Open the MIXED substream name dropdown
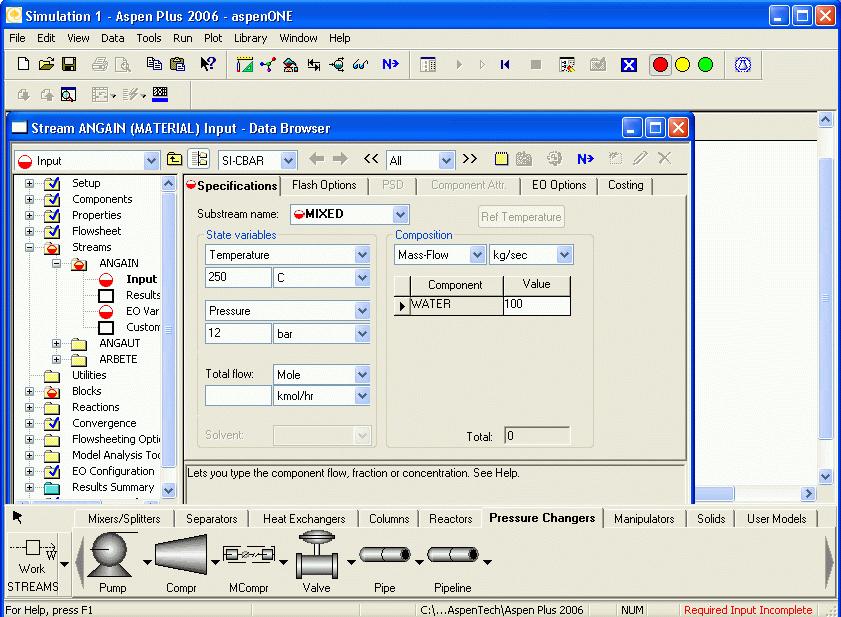This screenshot has height=617, width=841. pyautogui.click(x=400, y=214)
